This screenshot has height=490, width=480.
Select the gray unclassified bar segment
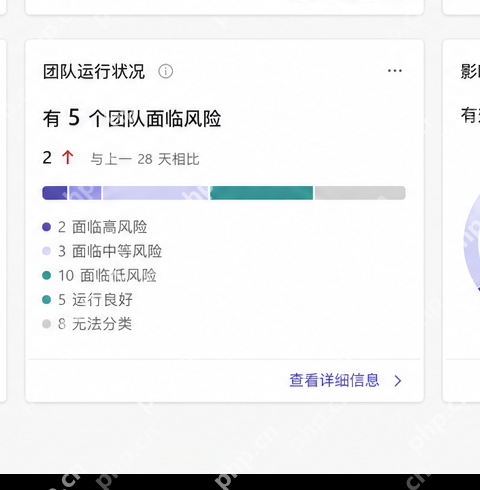pos(360,193)
